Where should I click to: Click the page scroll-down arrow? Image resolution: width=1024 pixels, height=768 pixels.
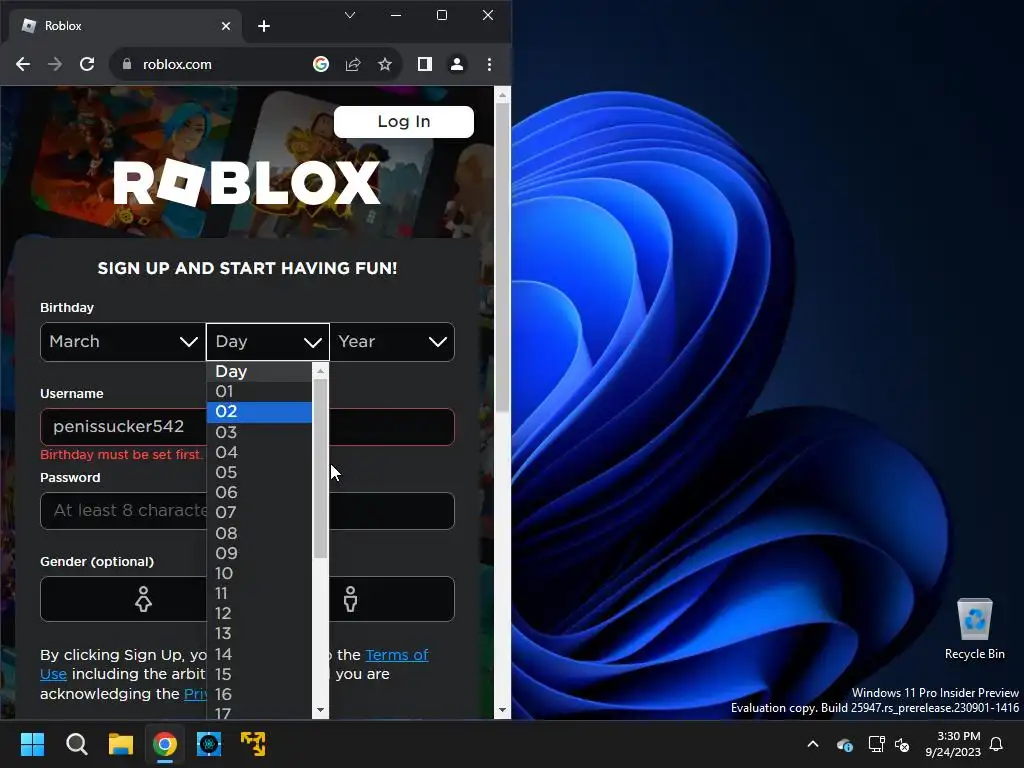point(502,710)
